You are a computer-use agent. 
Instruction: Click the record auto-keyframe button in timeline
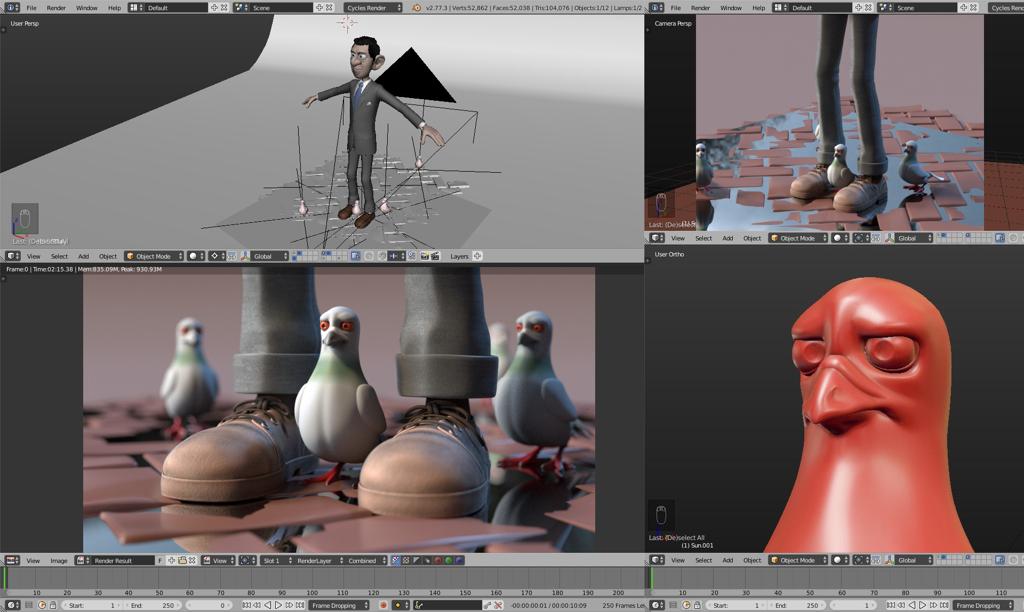click(383, 605)
